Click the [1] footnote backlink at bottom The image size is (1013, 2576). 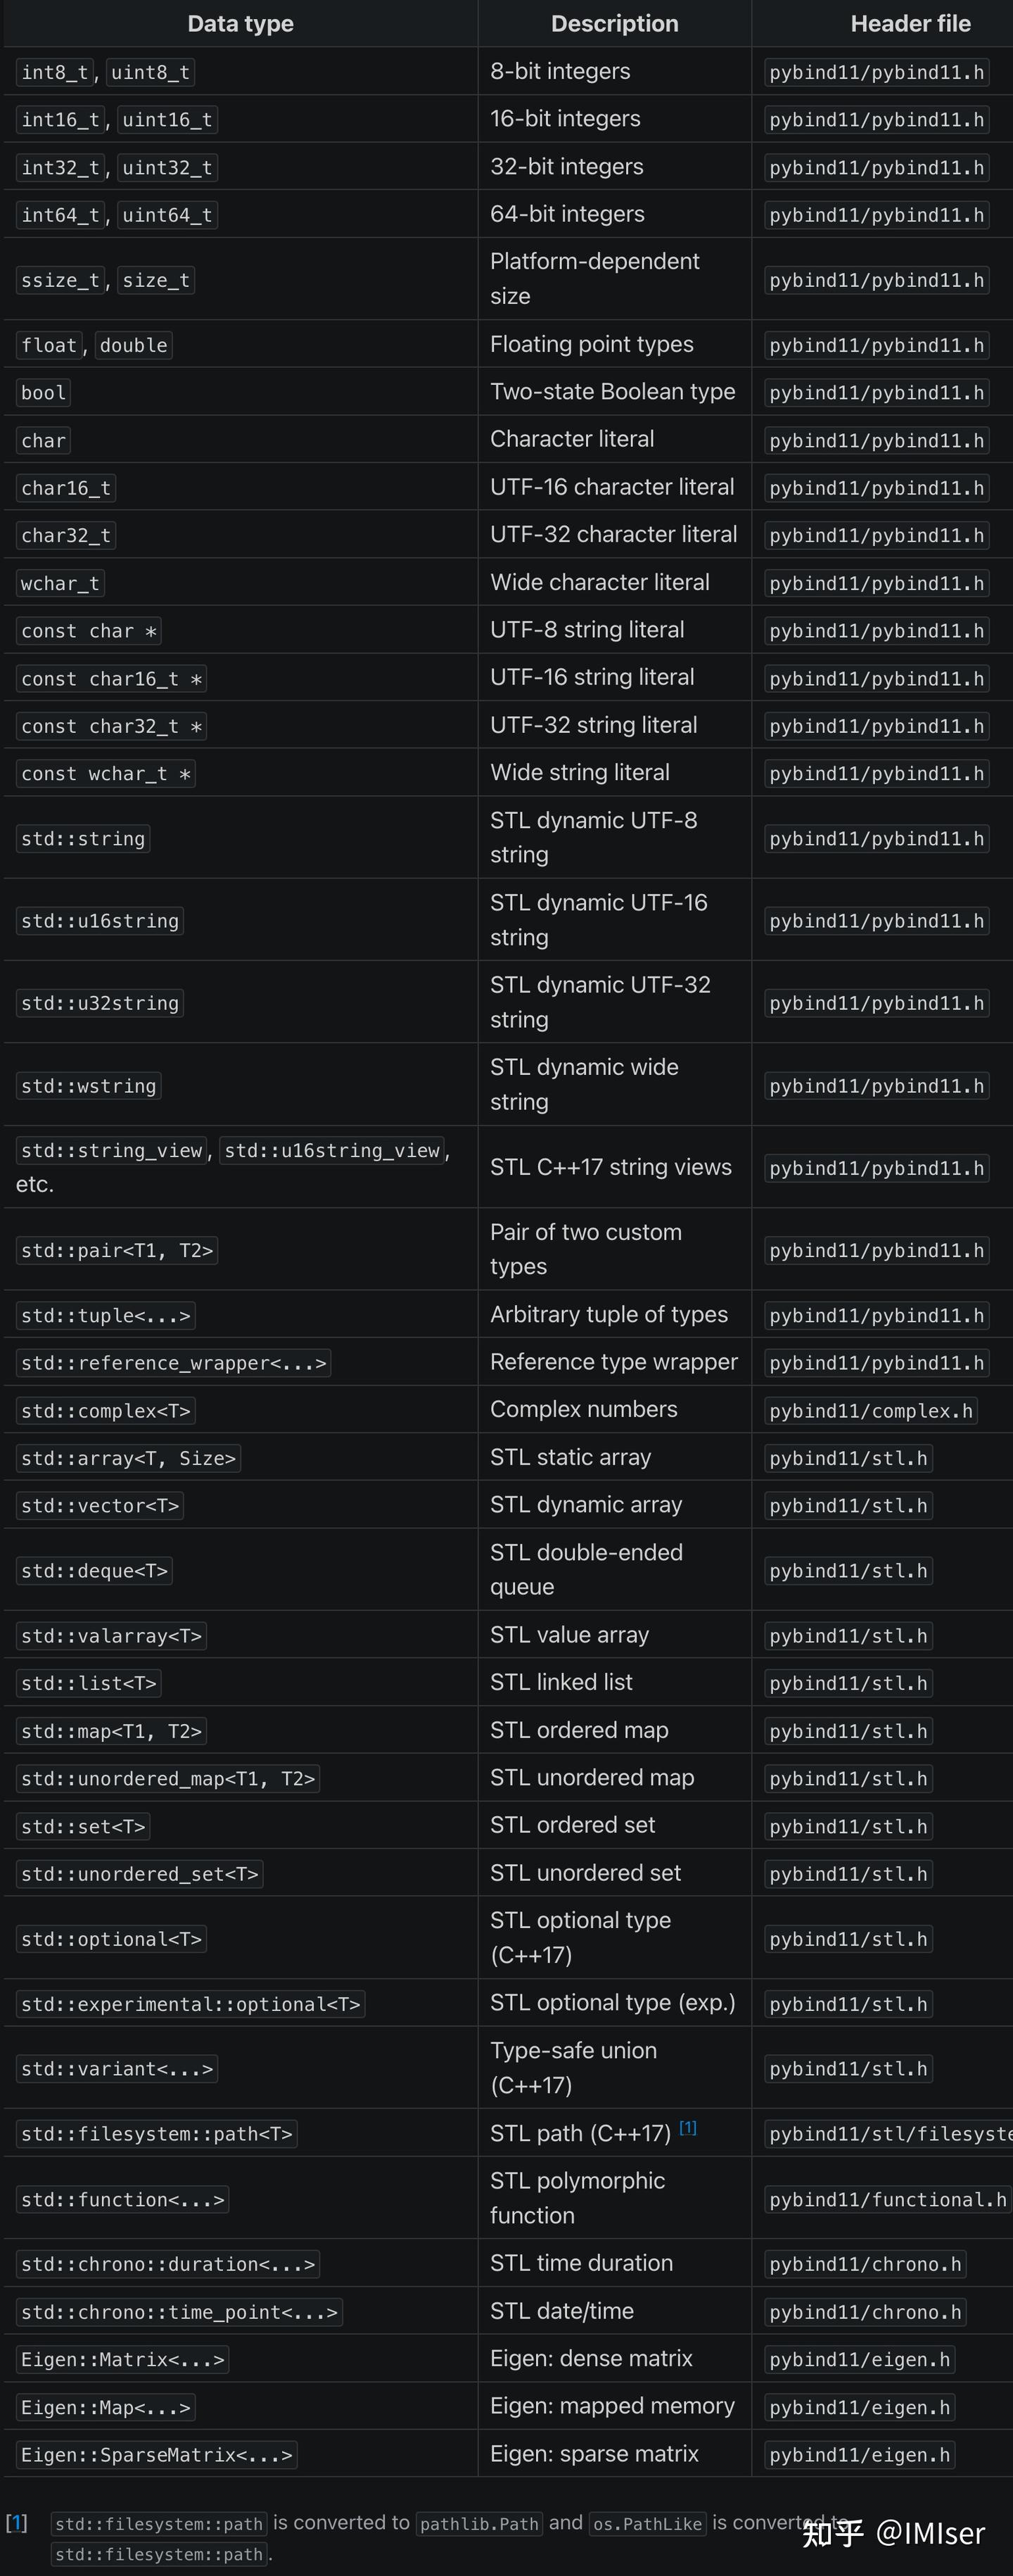pyautogui.click(x=16, y=2522)
